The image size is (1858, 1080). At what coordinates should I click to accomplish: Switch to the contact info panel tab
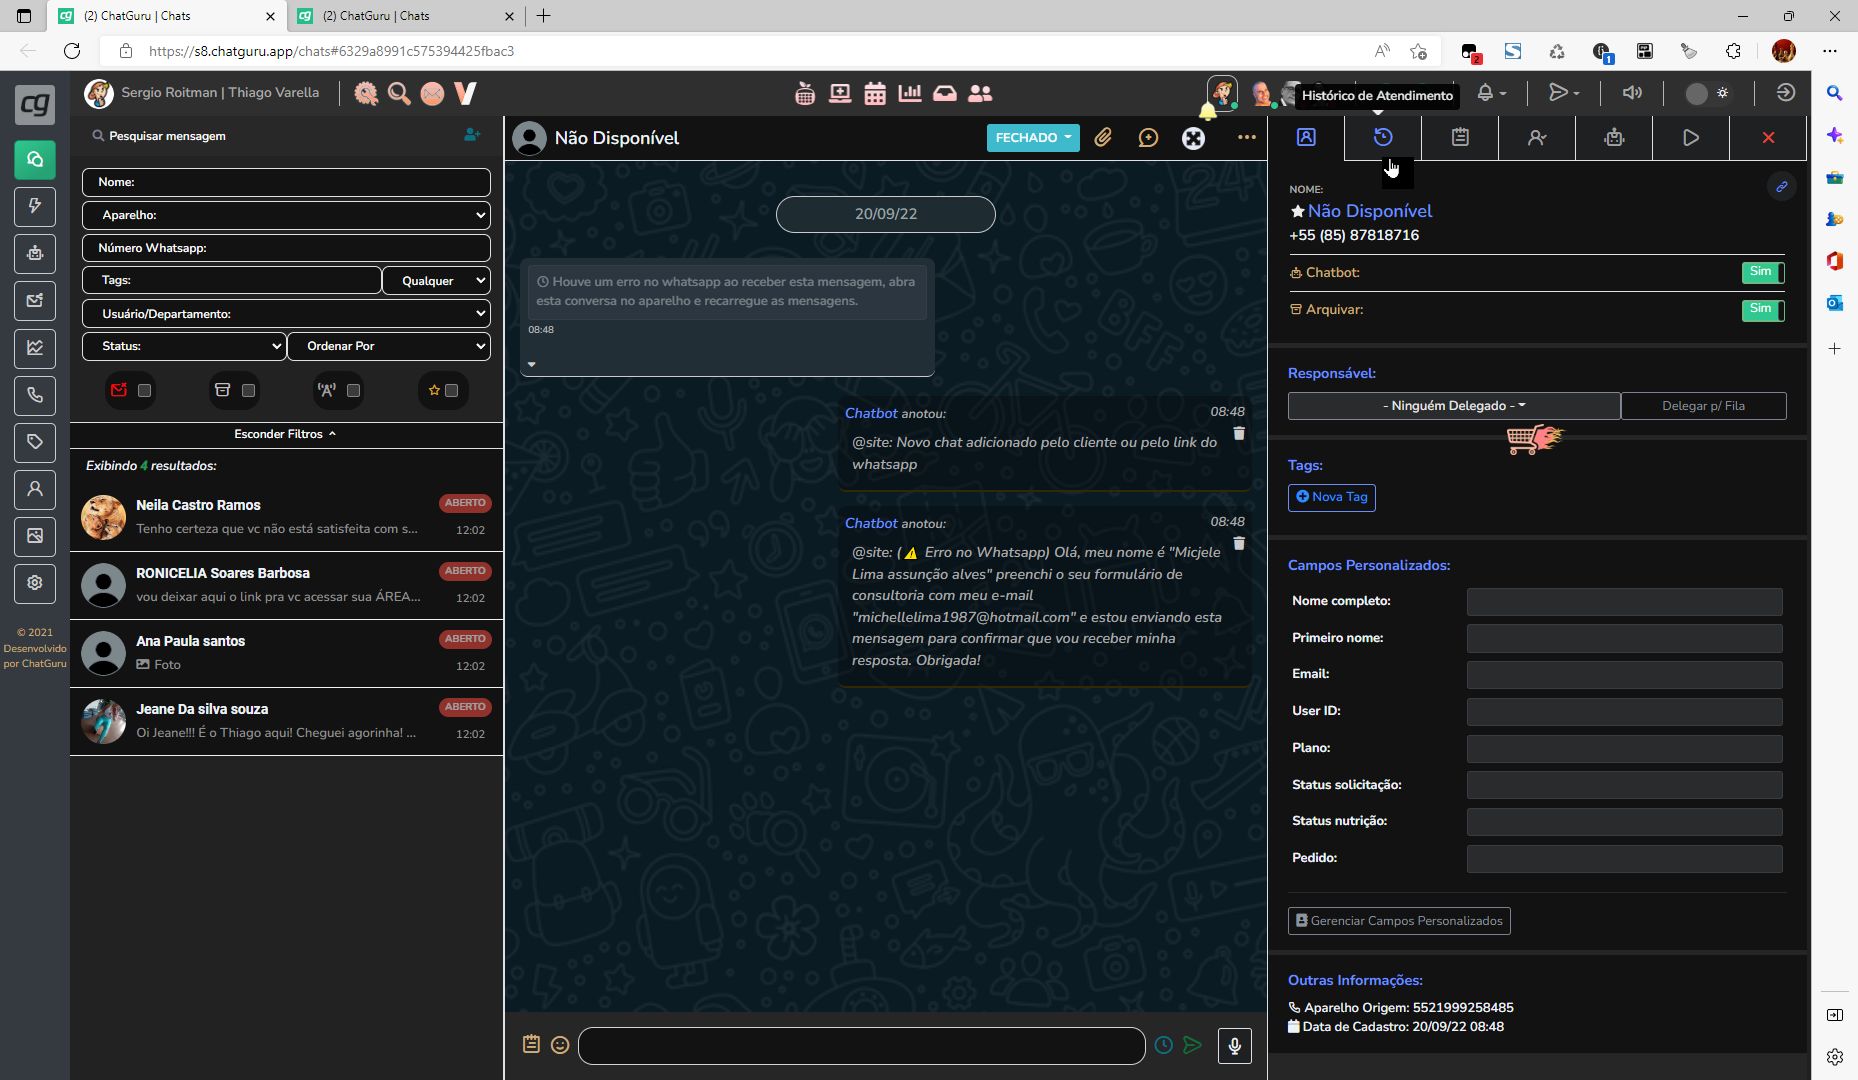(x=1306, y=138)
